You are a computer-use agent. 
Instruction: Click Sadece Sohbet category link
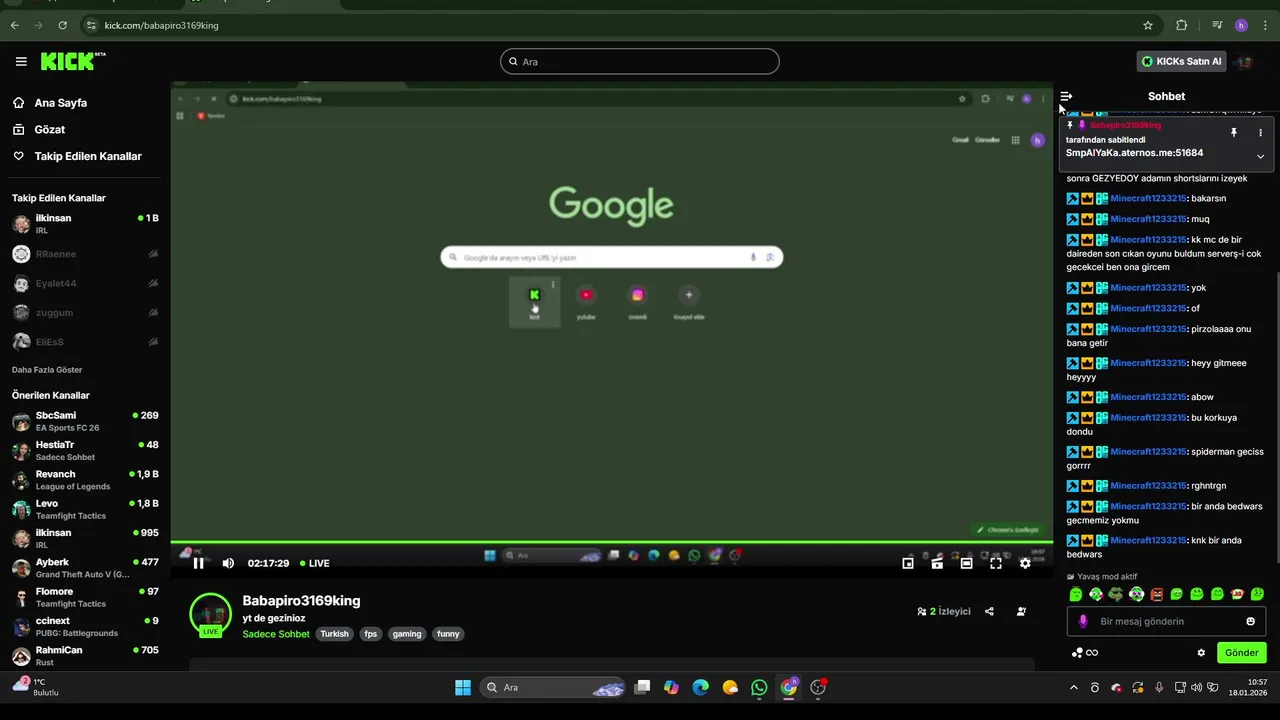coord(276,634)
